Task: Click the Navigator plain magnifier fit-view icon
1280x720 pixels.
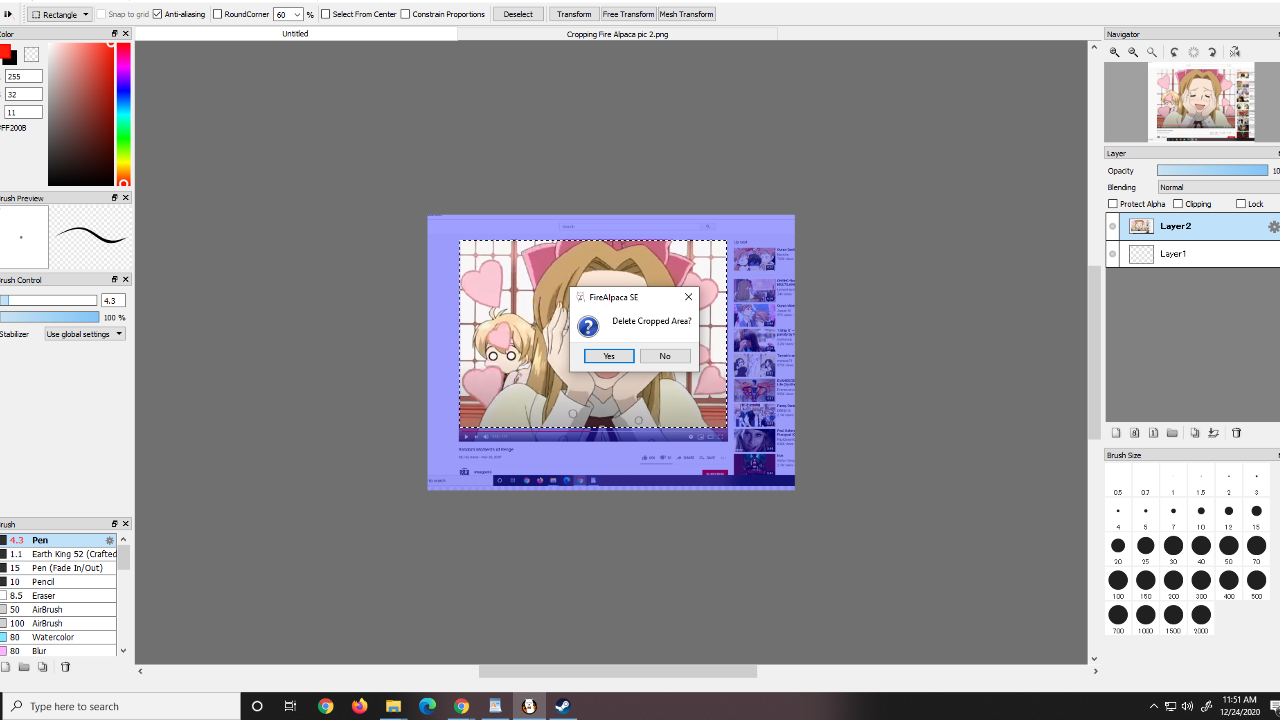Action: point(1152,52)
